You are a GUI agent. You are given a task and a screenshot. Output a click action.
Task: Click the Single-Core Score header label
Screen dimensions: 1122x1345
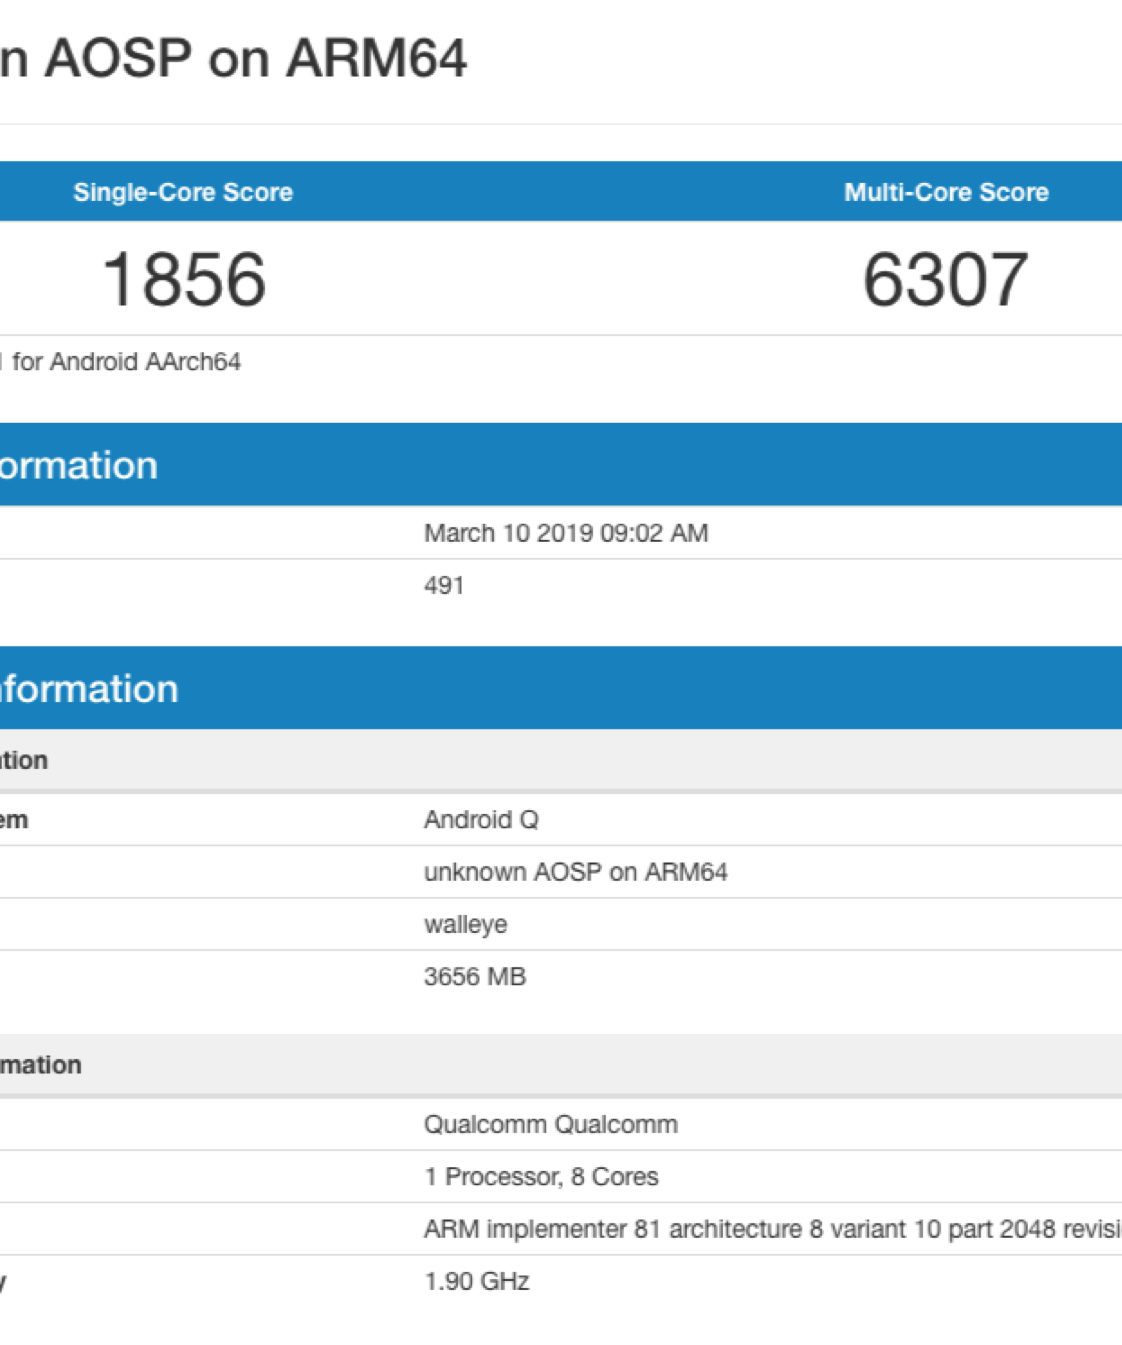coord(183,192)
